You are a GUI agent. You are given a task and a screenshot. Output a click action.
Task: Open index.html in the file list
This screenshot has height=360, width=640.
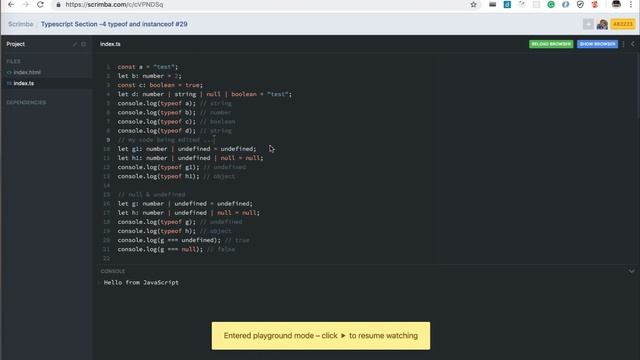(x=27, y=72)
